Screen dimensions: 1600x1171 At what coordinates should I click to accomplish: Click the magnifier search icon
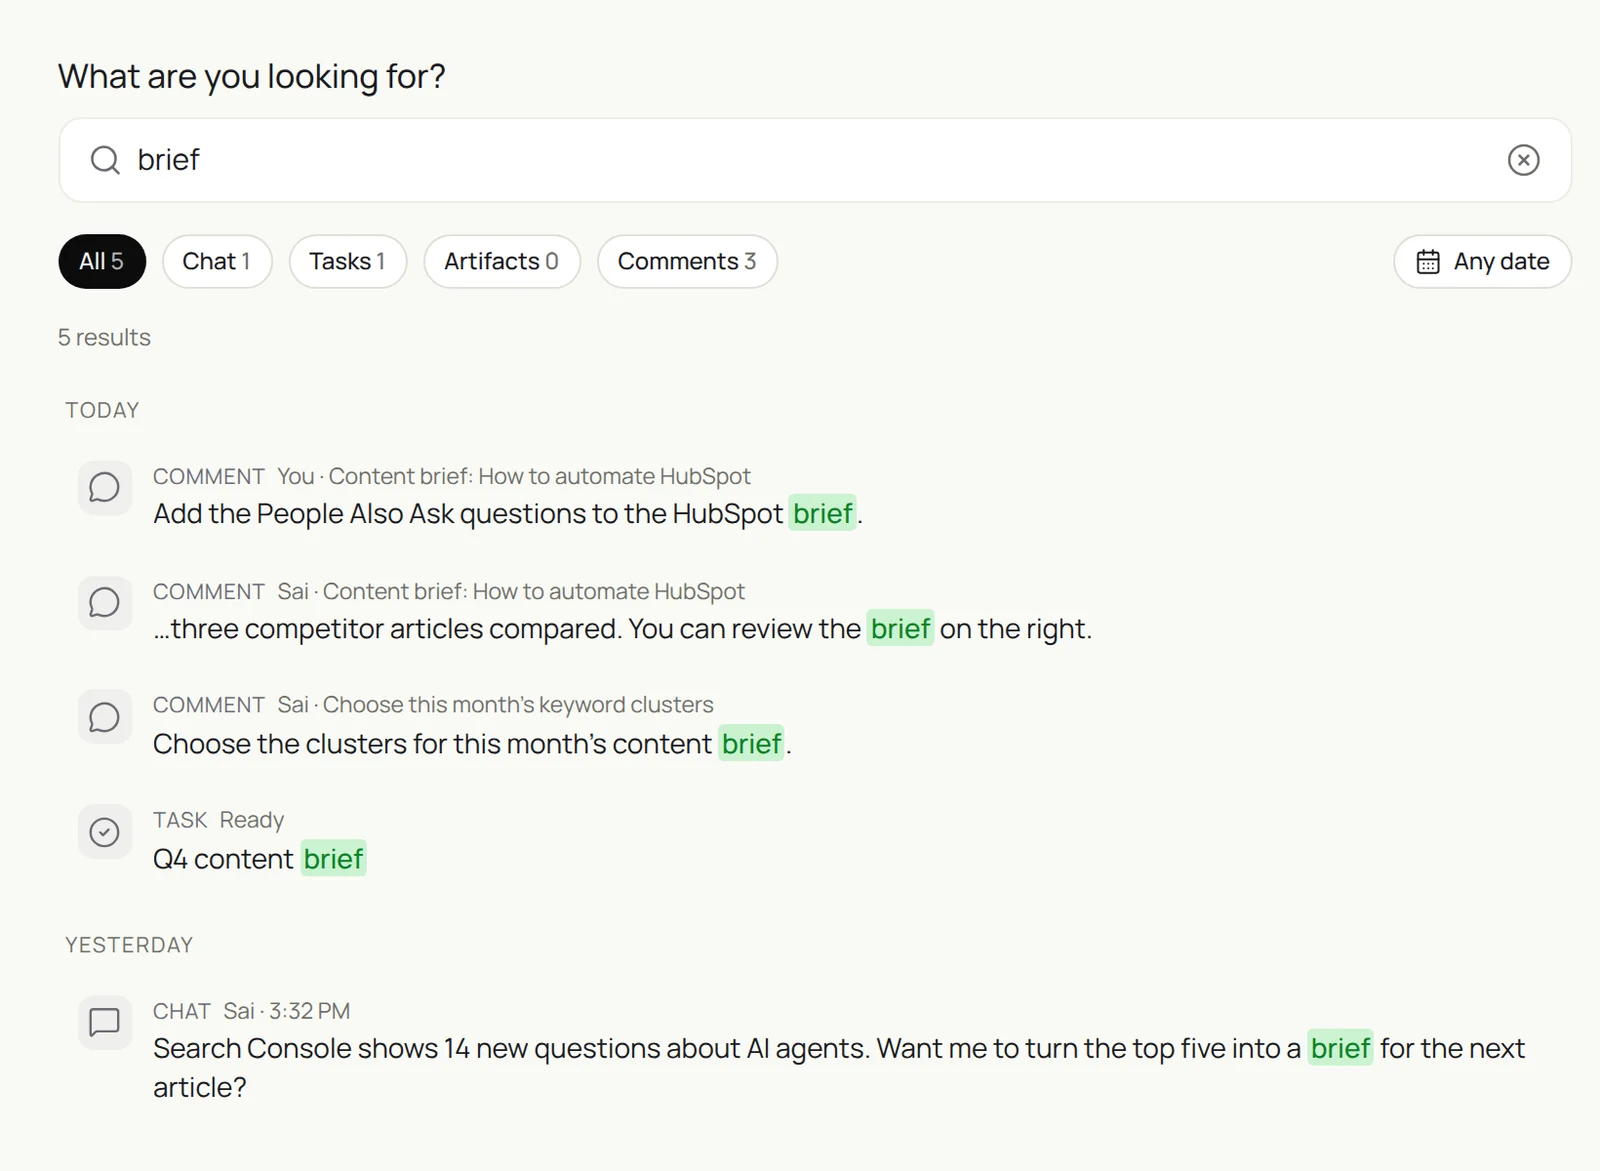coord(105,160)
